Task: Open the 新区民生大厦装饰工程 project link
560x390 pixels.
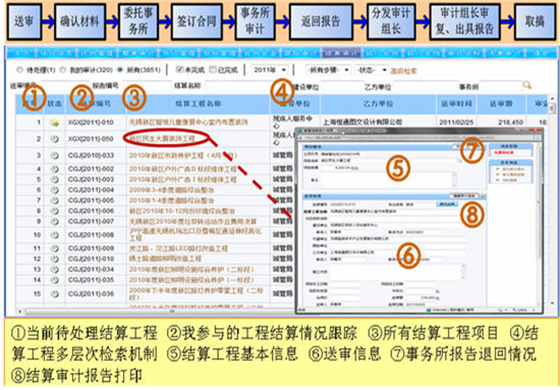Action: point(162,138)
